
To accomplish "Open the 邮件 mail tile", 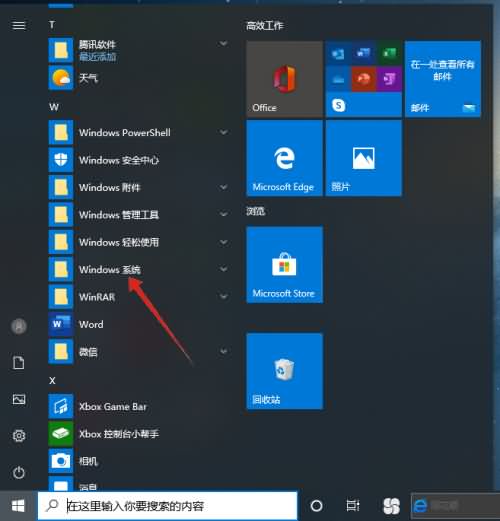I will point(443,79).
